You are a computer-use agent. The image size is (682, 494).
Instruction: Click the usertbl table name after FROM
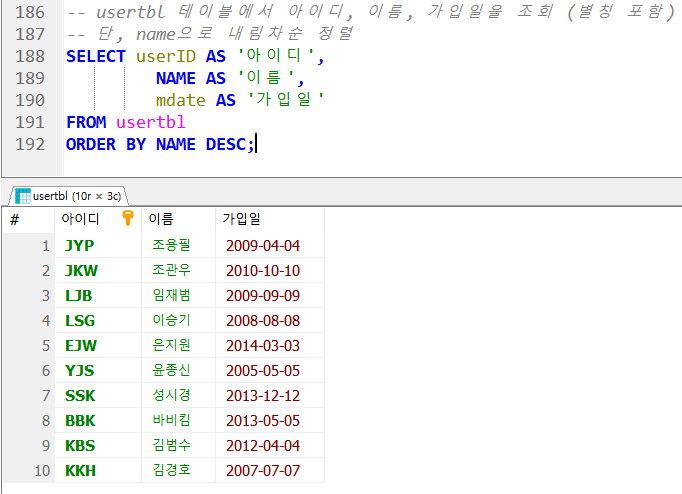point(151,122)
